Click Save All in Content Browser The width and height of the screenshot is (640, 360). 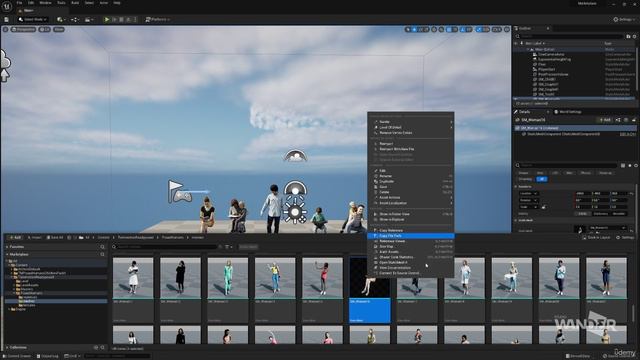(55, 237)
